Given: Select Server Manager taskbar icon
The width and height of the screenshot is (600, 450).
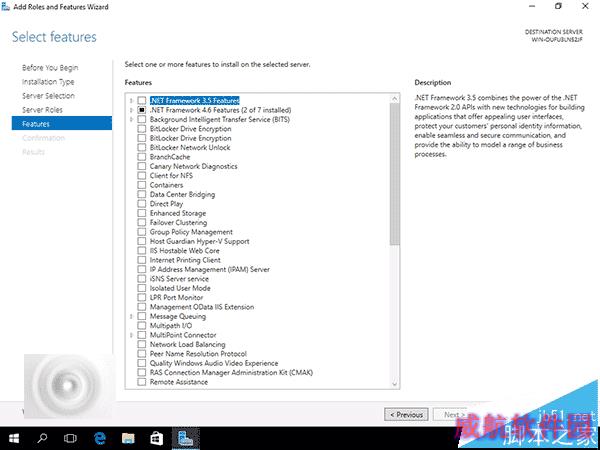Looking at the screenshot, I should 186,439.
